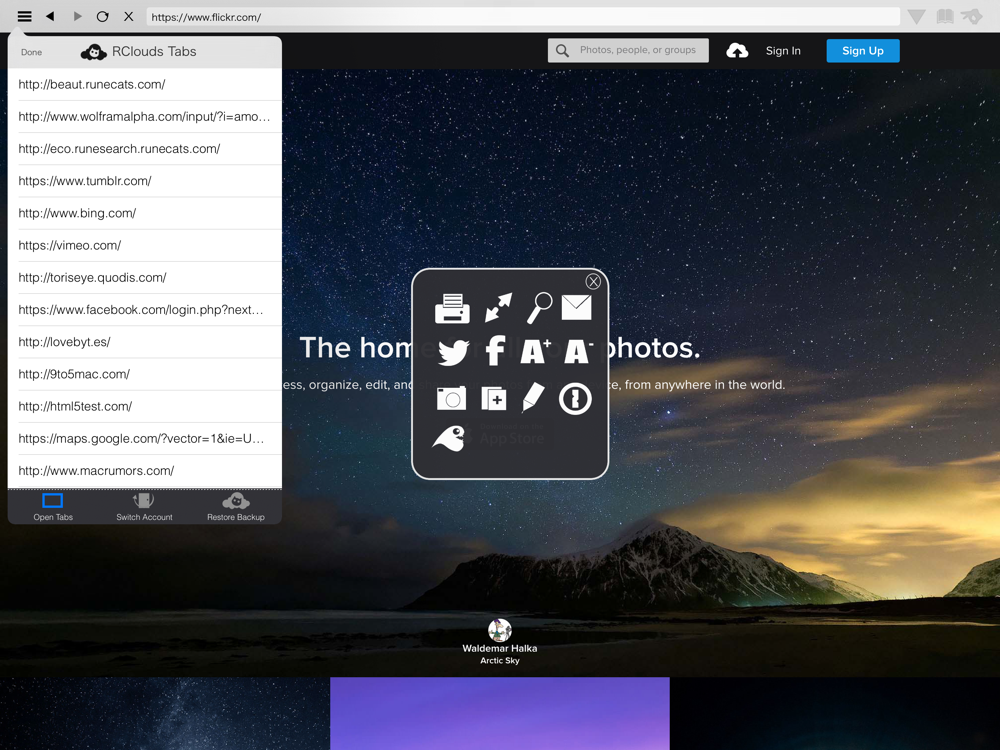The width and height of the screenshot is (1000, 750).
Task: Open the downward triangle toolbar icon
Action: [x=916, y=17]
